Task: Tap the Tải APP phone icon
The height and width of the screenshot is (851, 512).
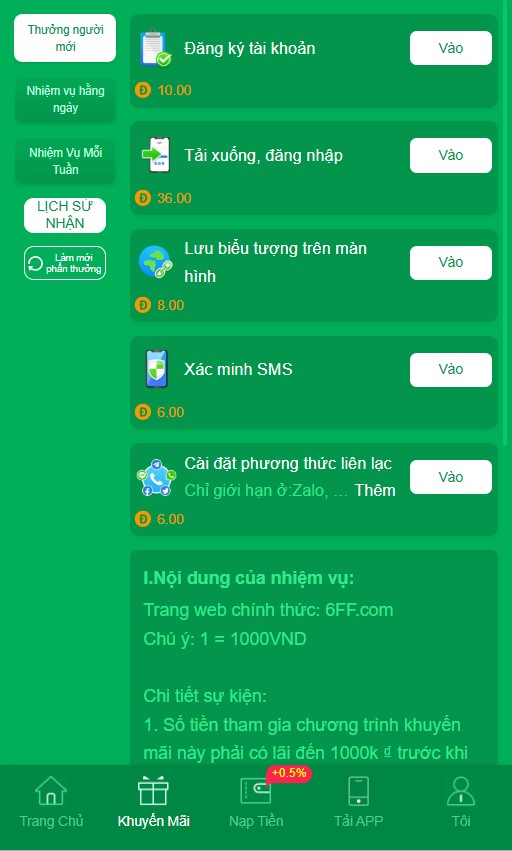Action: click(x=358, y=790)
